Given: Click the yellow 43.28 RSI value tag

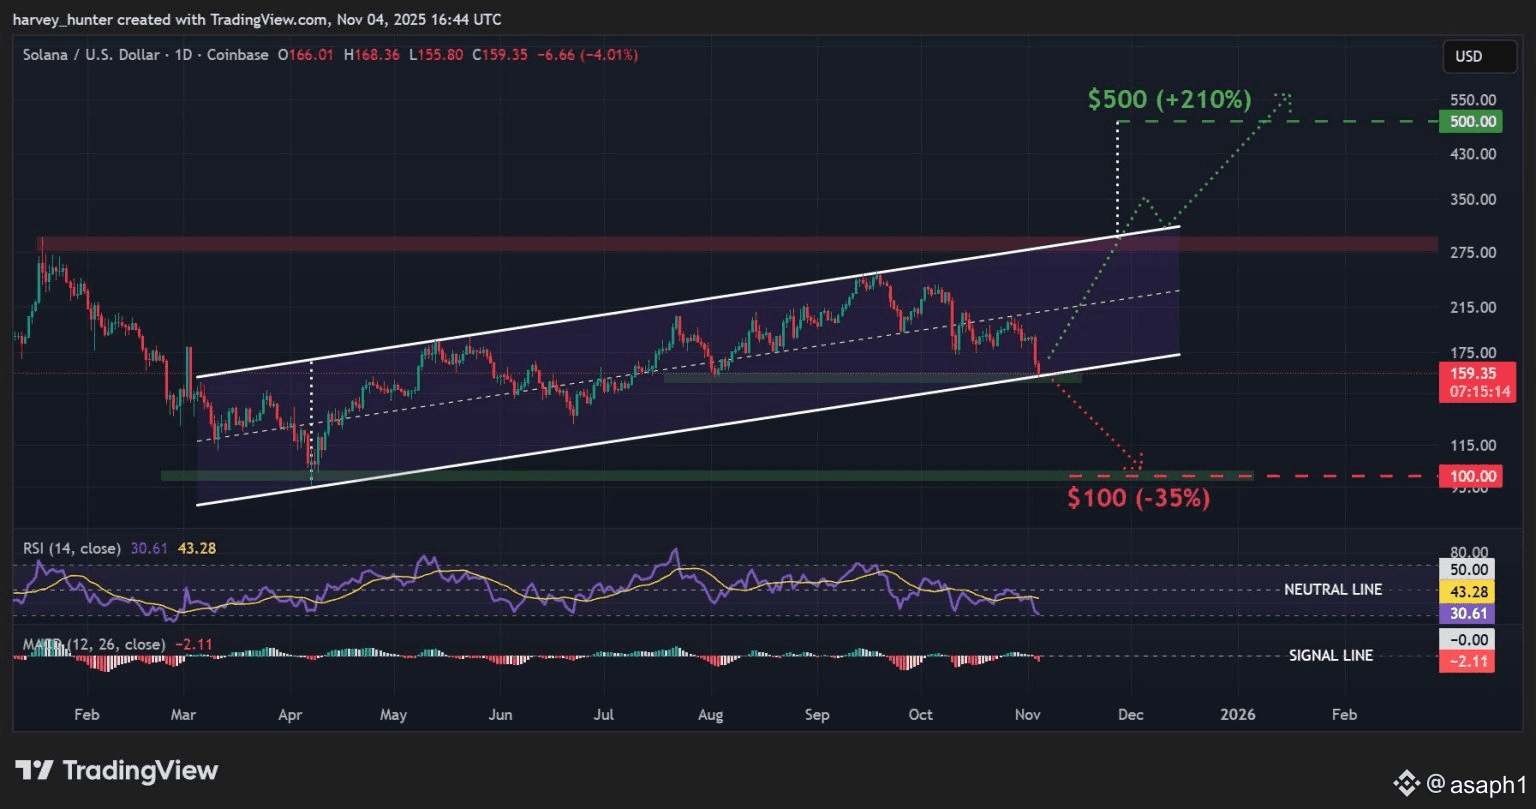Looking at the screenshot, I should (x=1467, y=590).
